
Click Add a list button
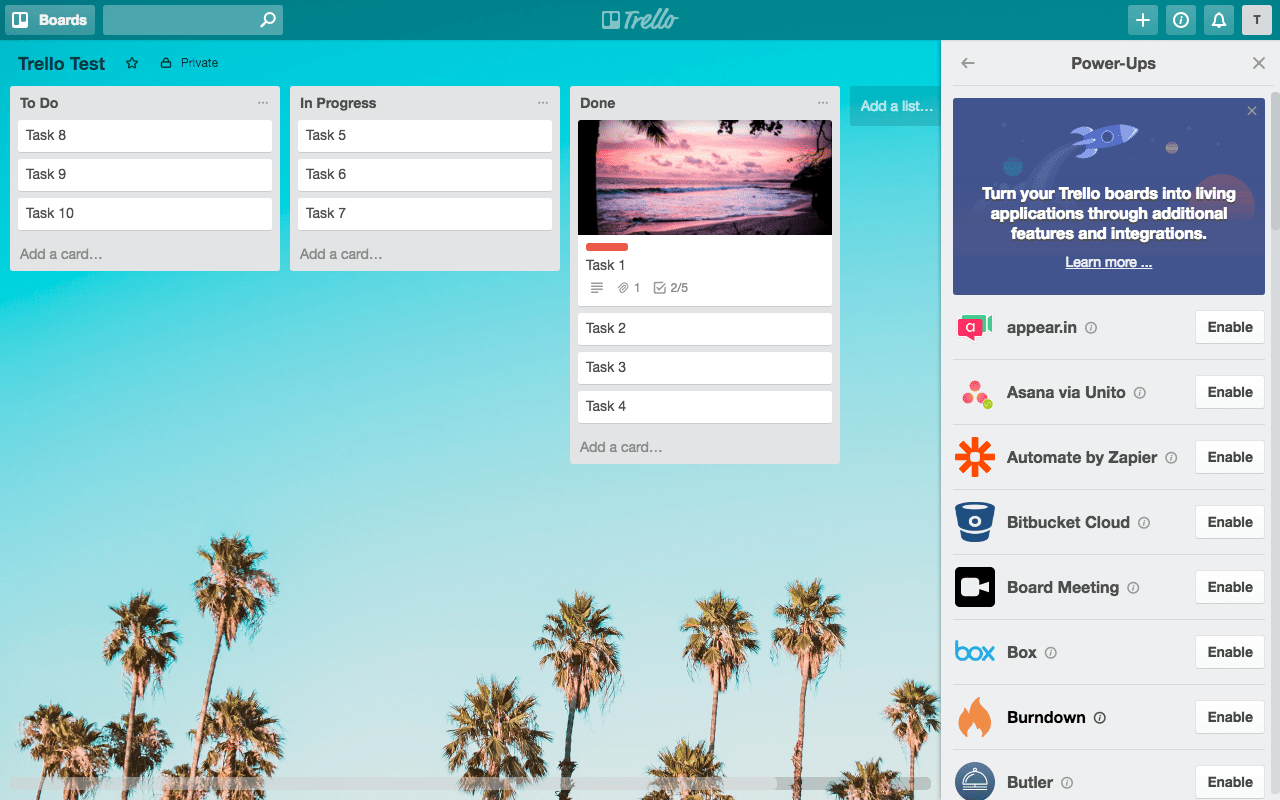pyautogui.click(x=895, y=106)
